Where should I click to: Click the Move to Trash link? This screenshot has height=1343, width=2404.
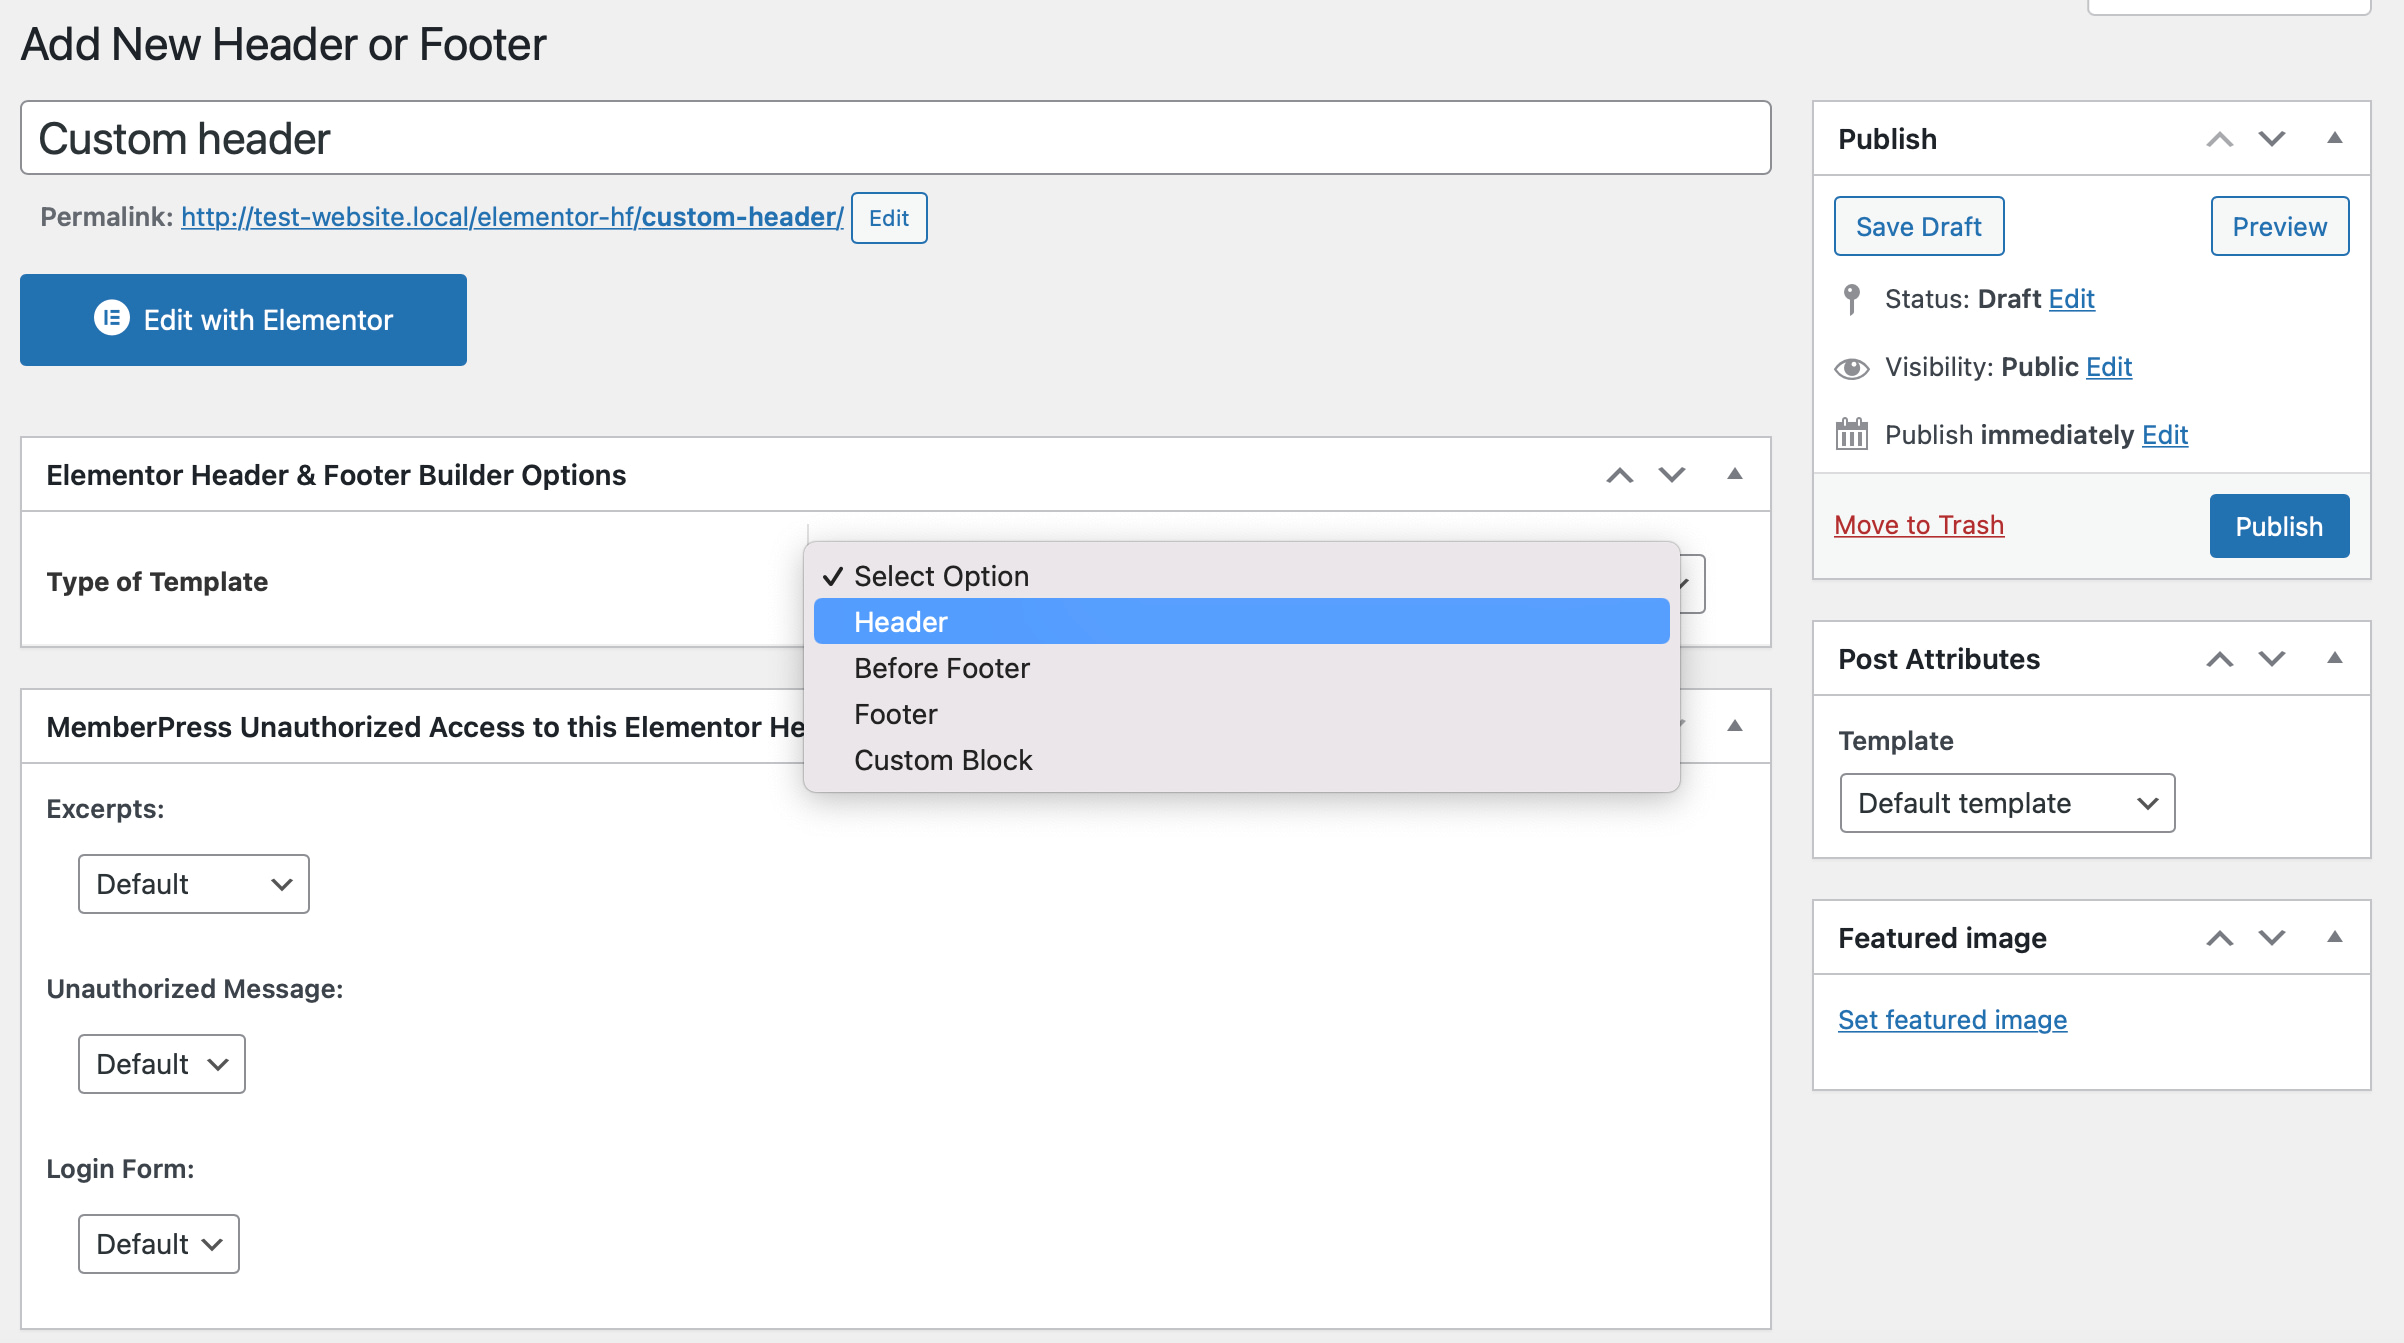click(x=1919, y=524)
